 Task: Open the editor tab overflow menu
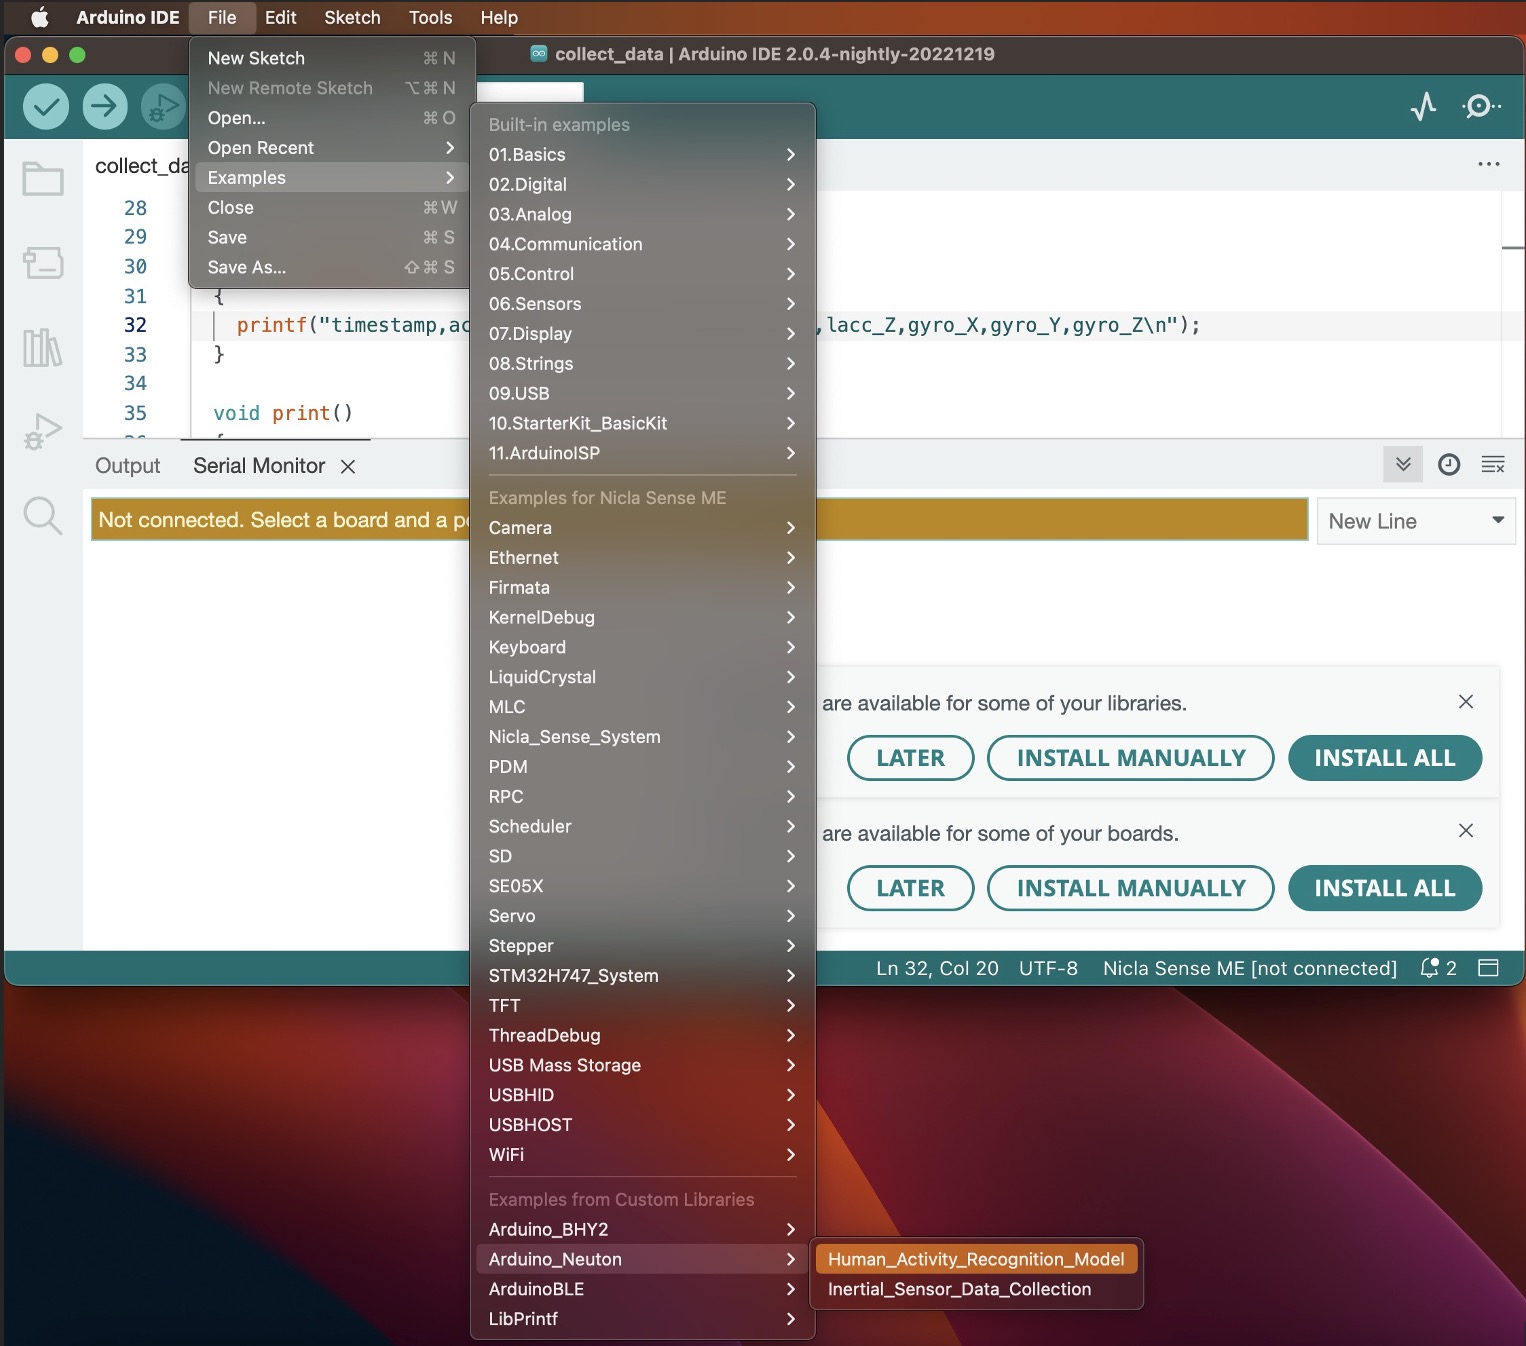[x=1489, y=164]
